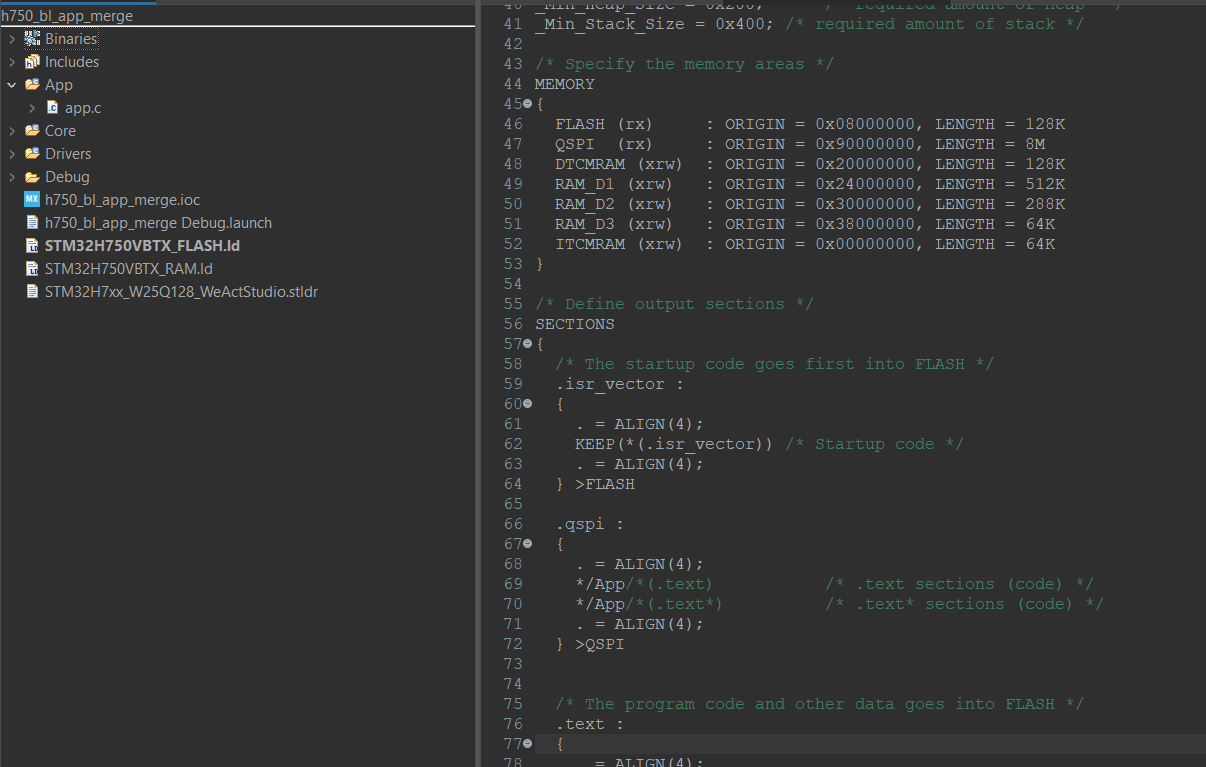Fold the isr_vector block at line 60
Viewport: 1206px width, 767px height.
click(x=528, y=403)
